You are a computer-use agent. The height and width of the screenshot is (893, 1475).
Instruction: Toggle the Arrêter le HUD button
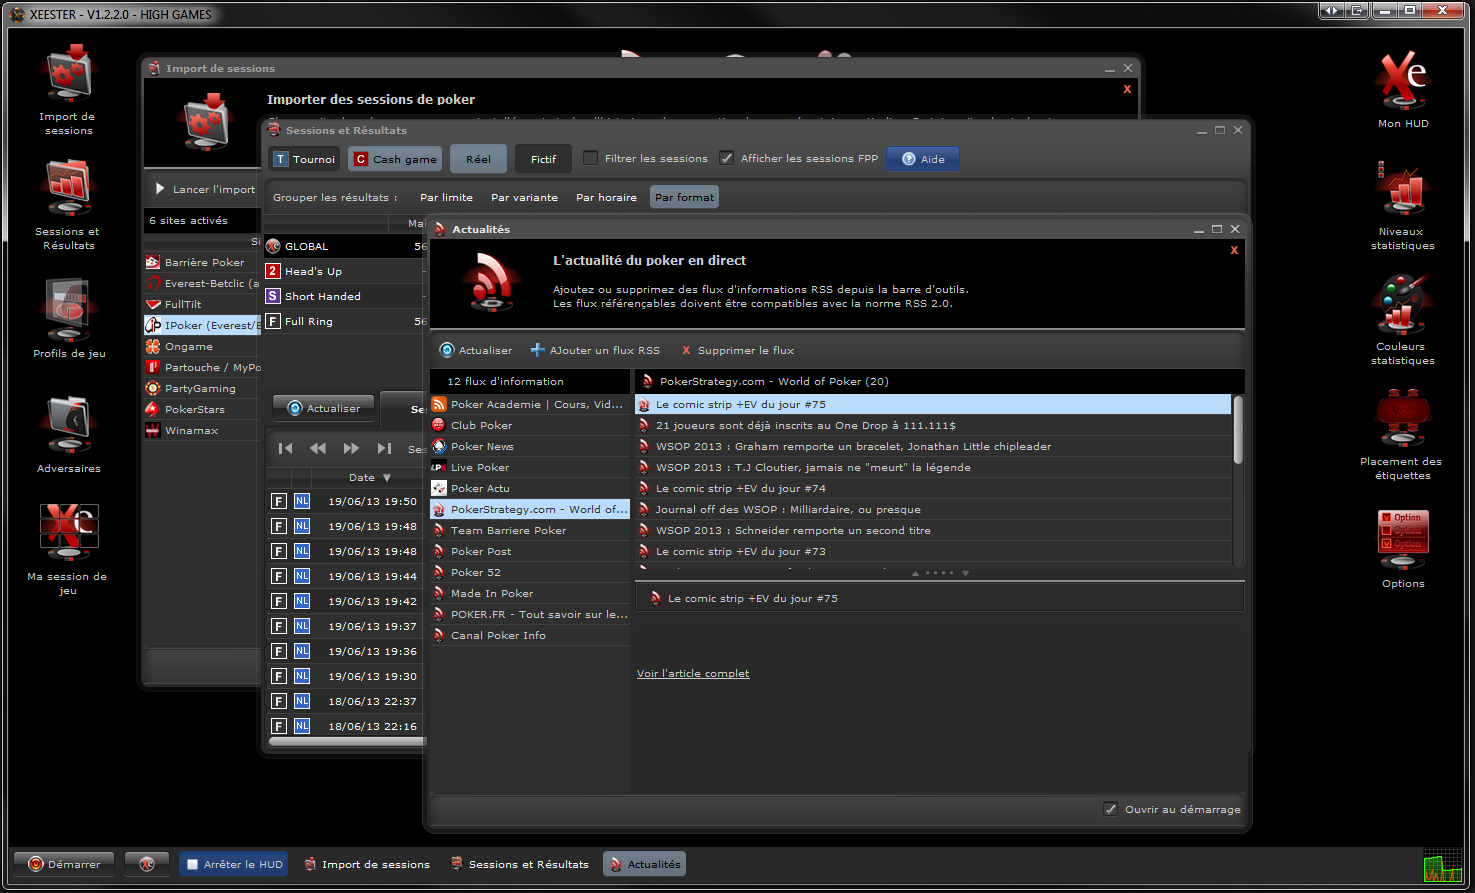point(234,864)
